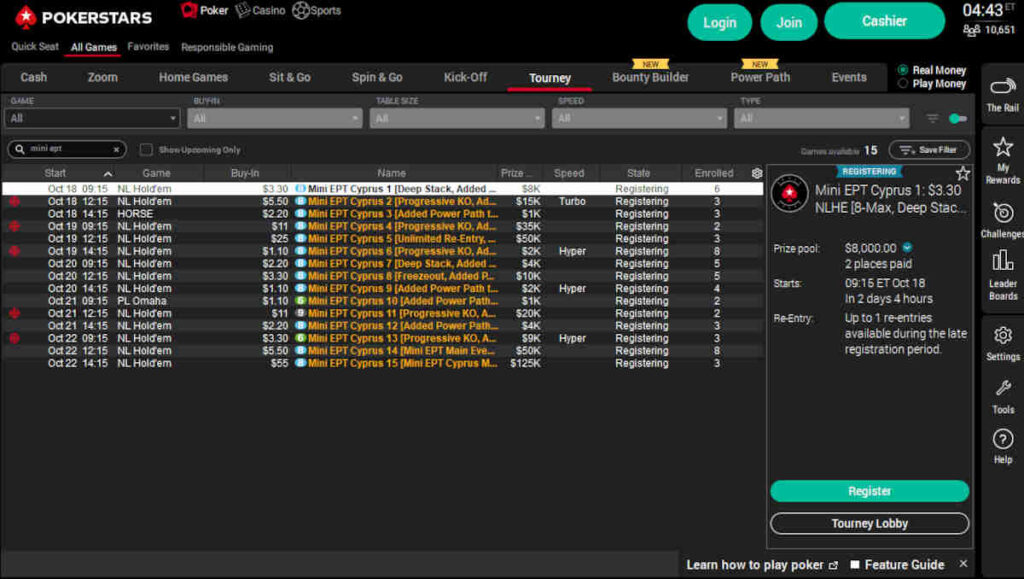
Task: Toggle the filters switch
Action: (x=957, y=118)
